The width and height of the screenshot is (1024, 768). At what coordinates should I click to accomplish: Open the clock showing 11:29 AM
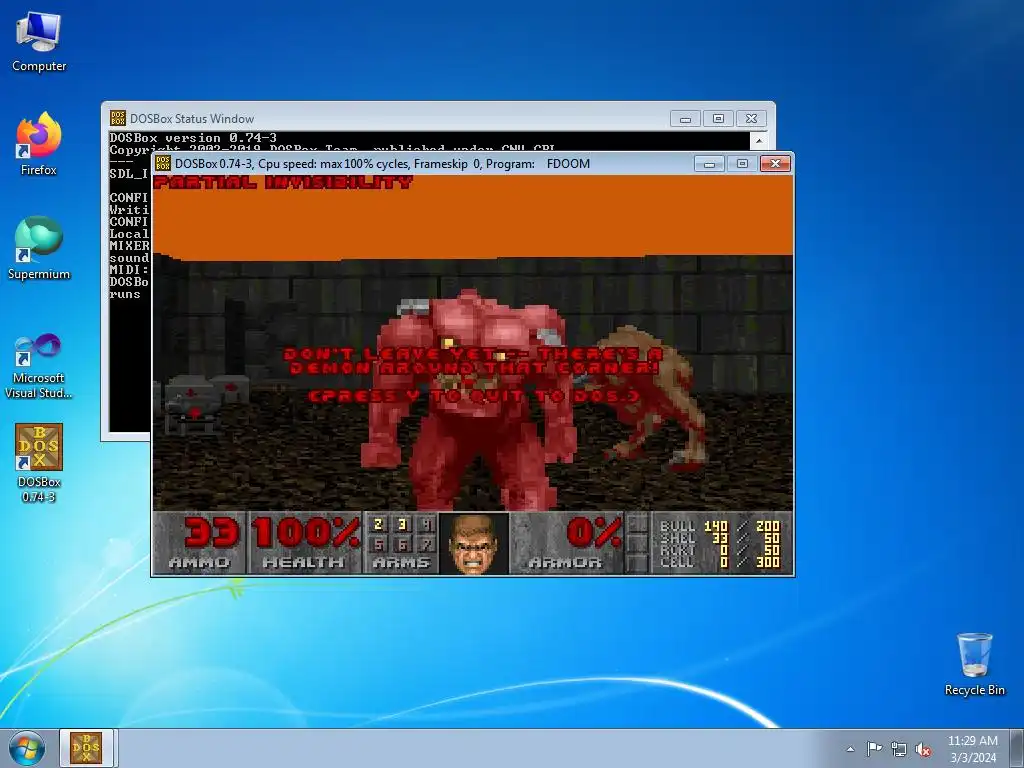click(972, 741)
